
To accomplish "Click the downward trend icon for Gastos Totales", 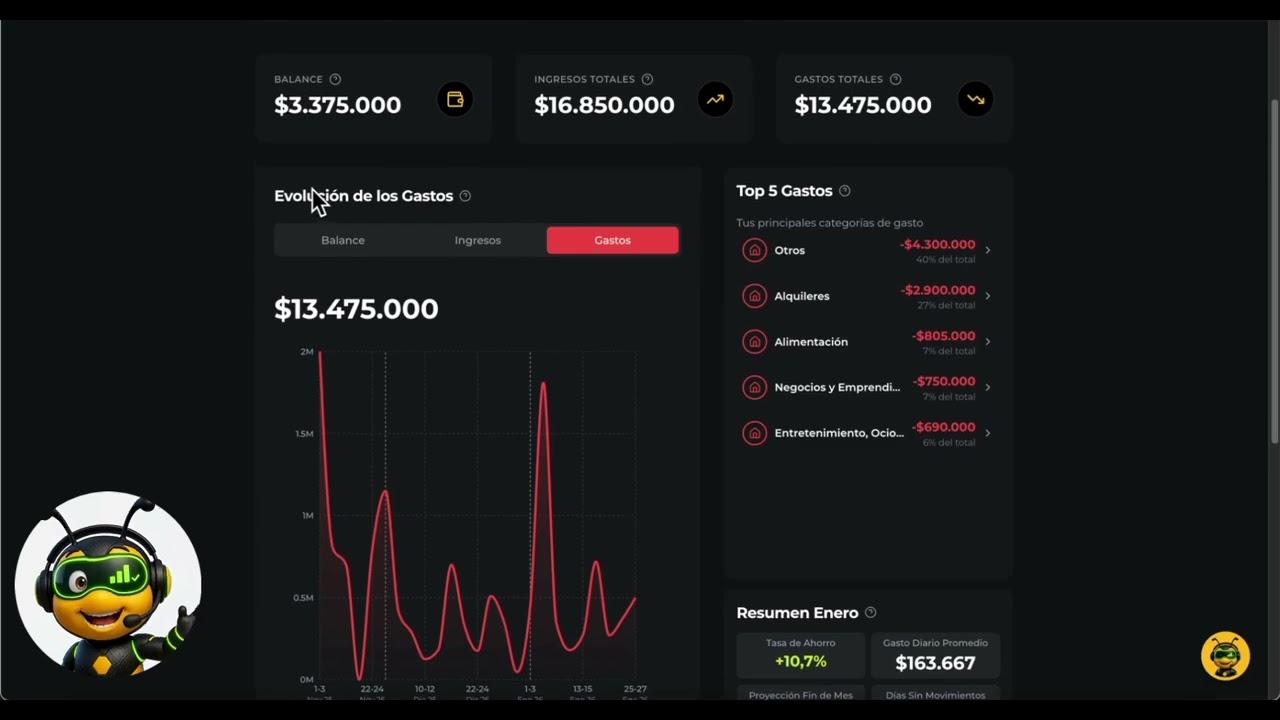I will (x=975, y=99).
